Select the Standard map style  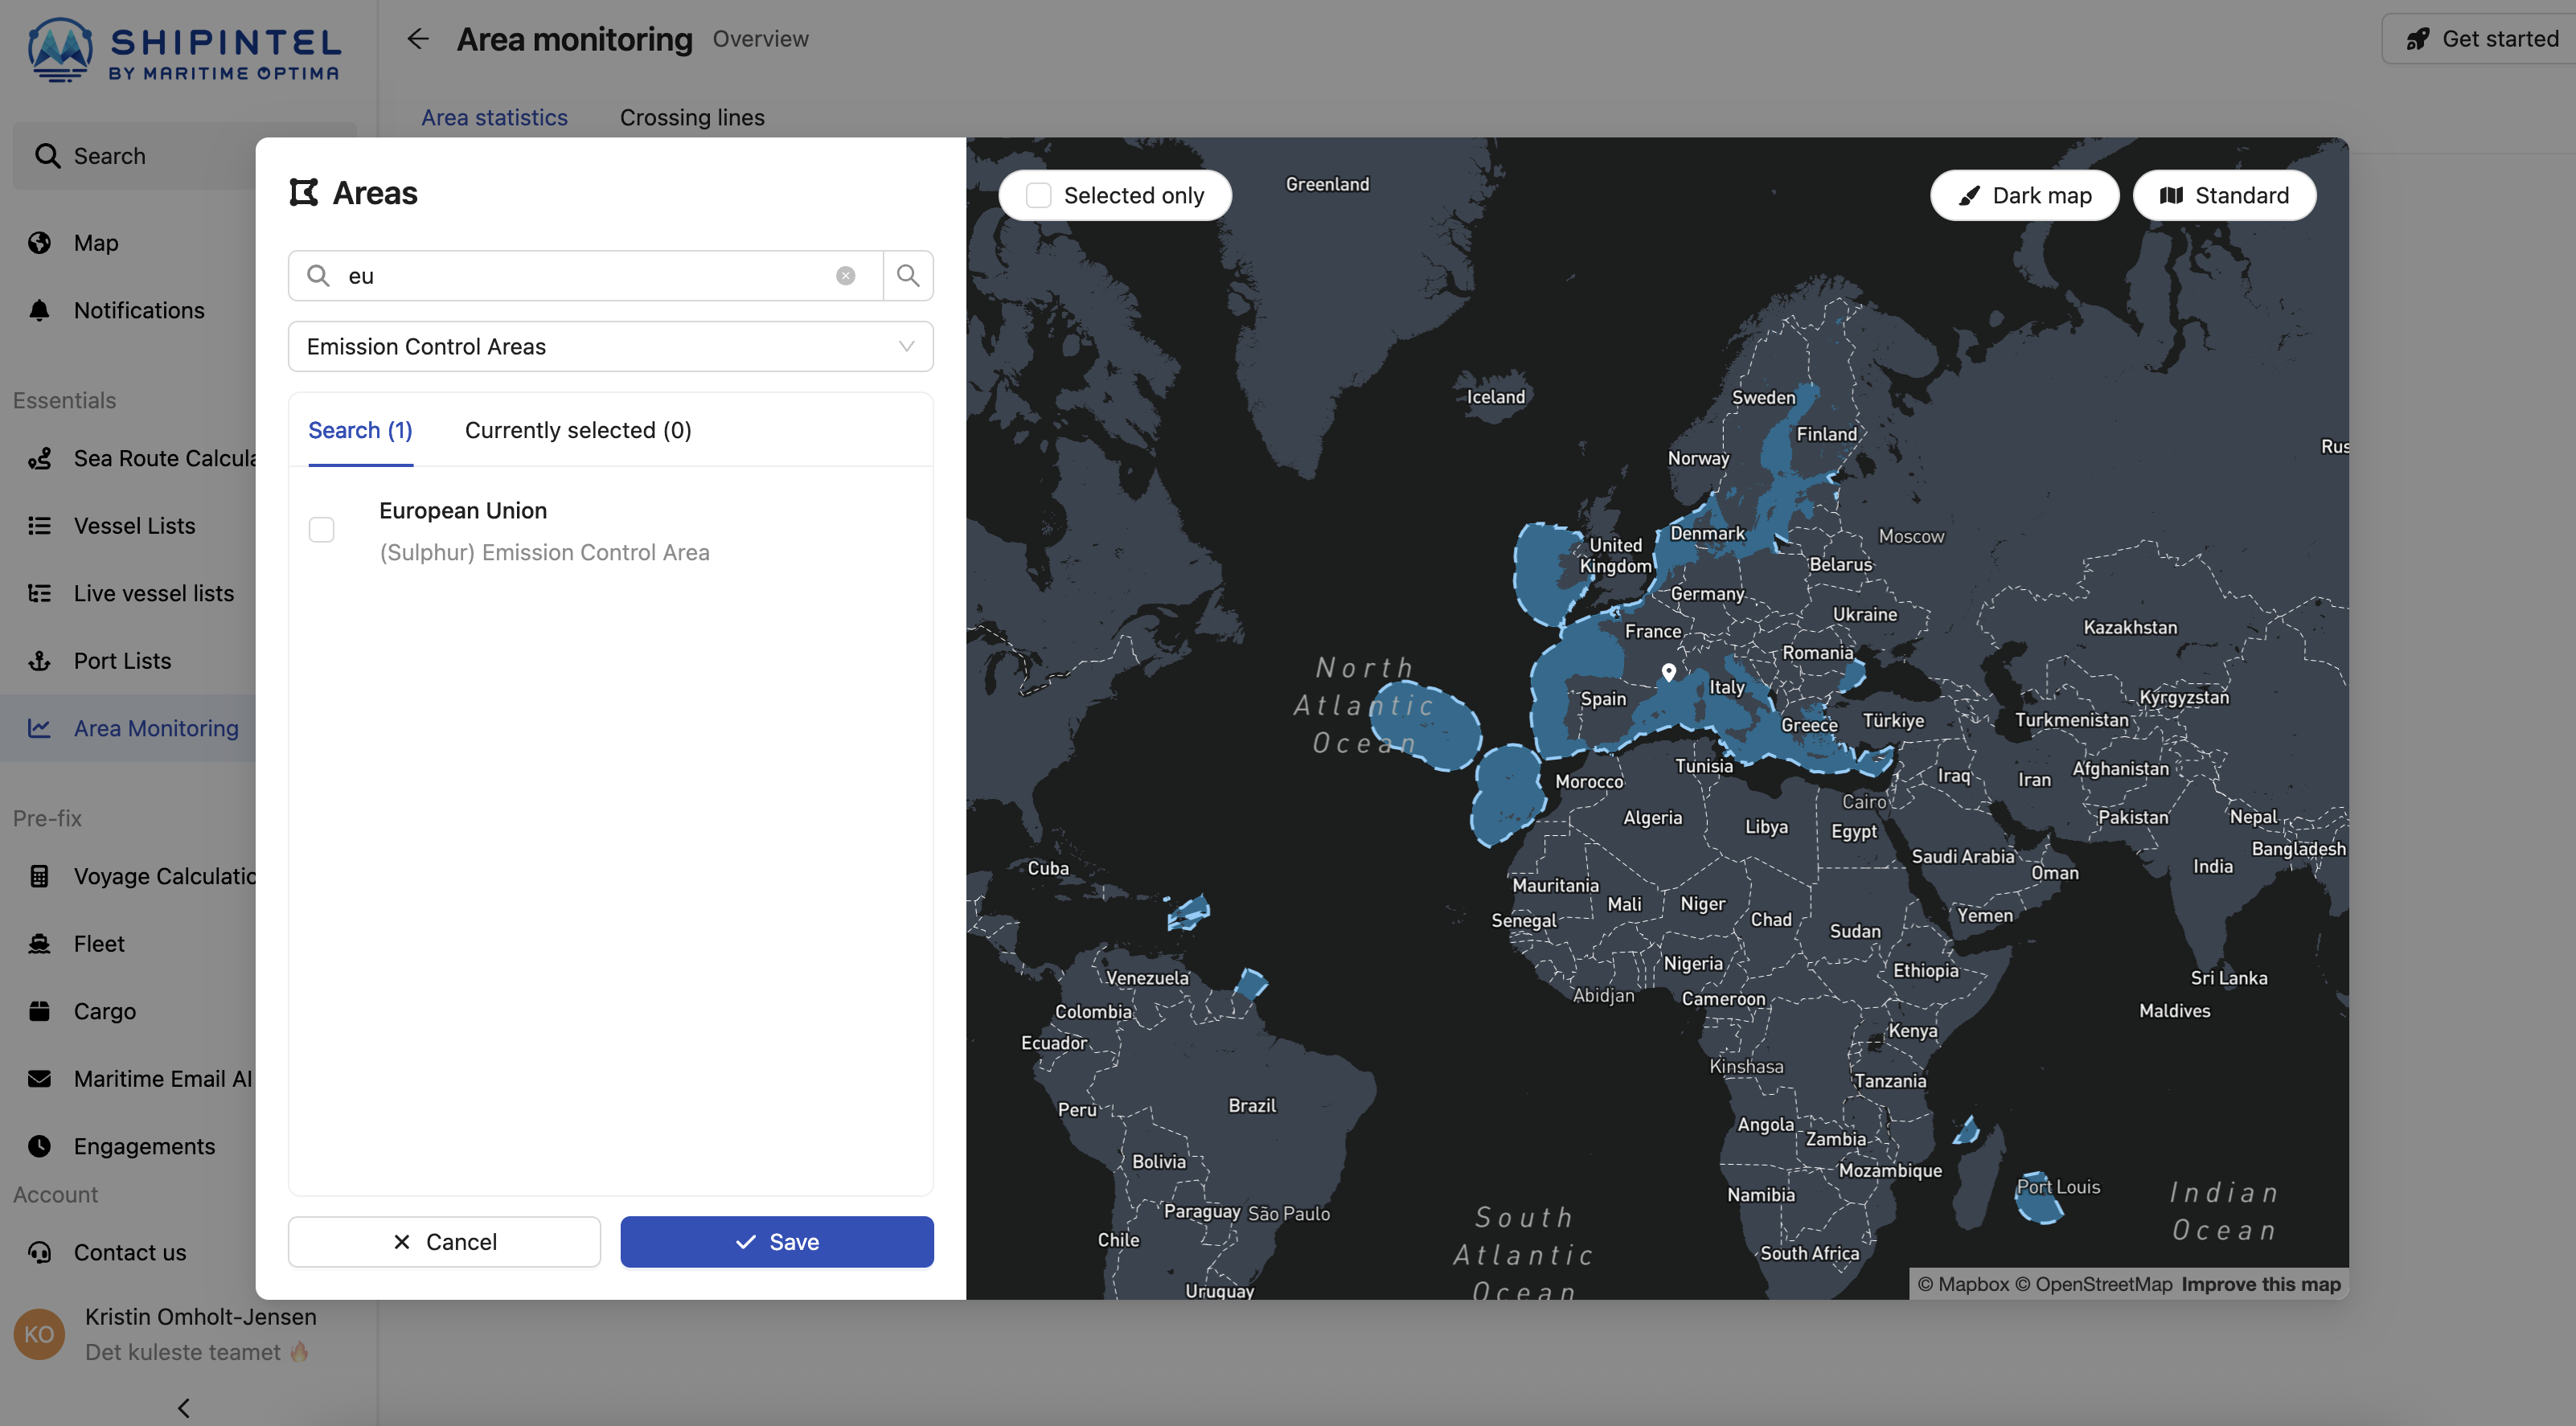2224,195
